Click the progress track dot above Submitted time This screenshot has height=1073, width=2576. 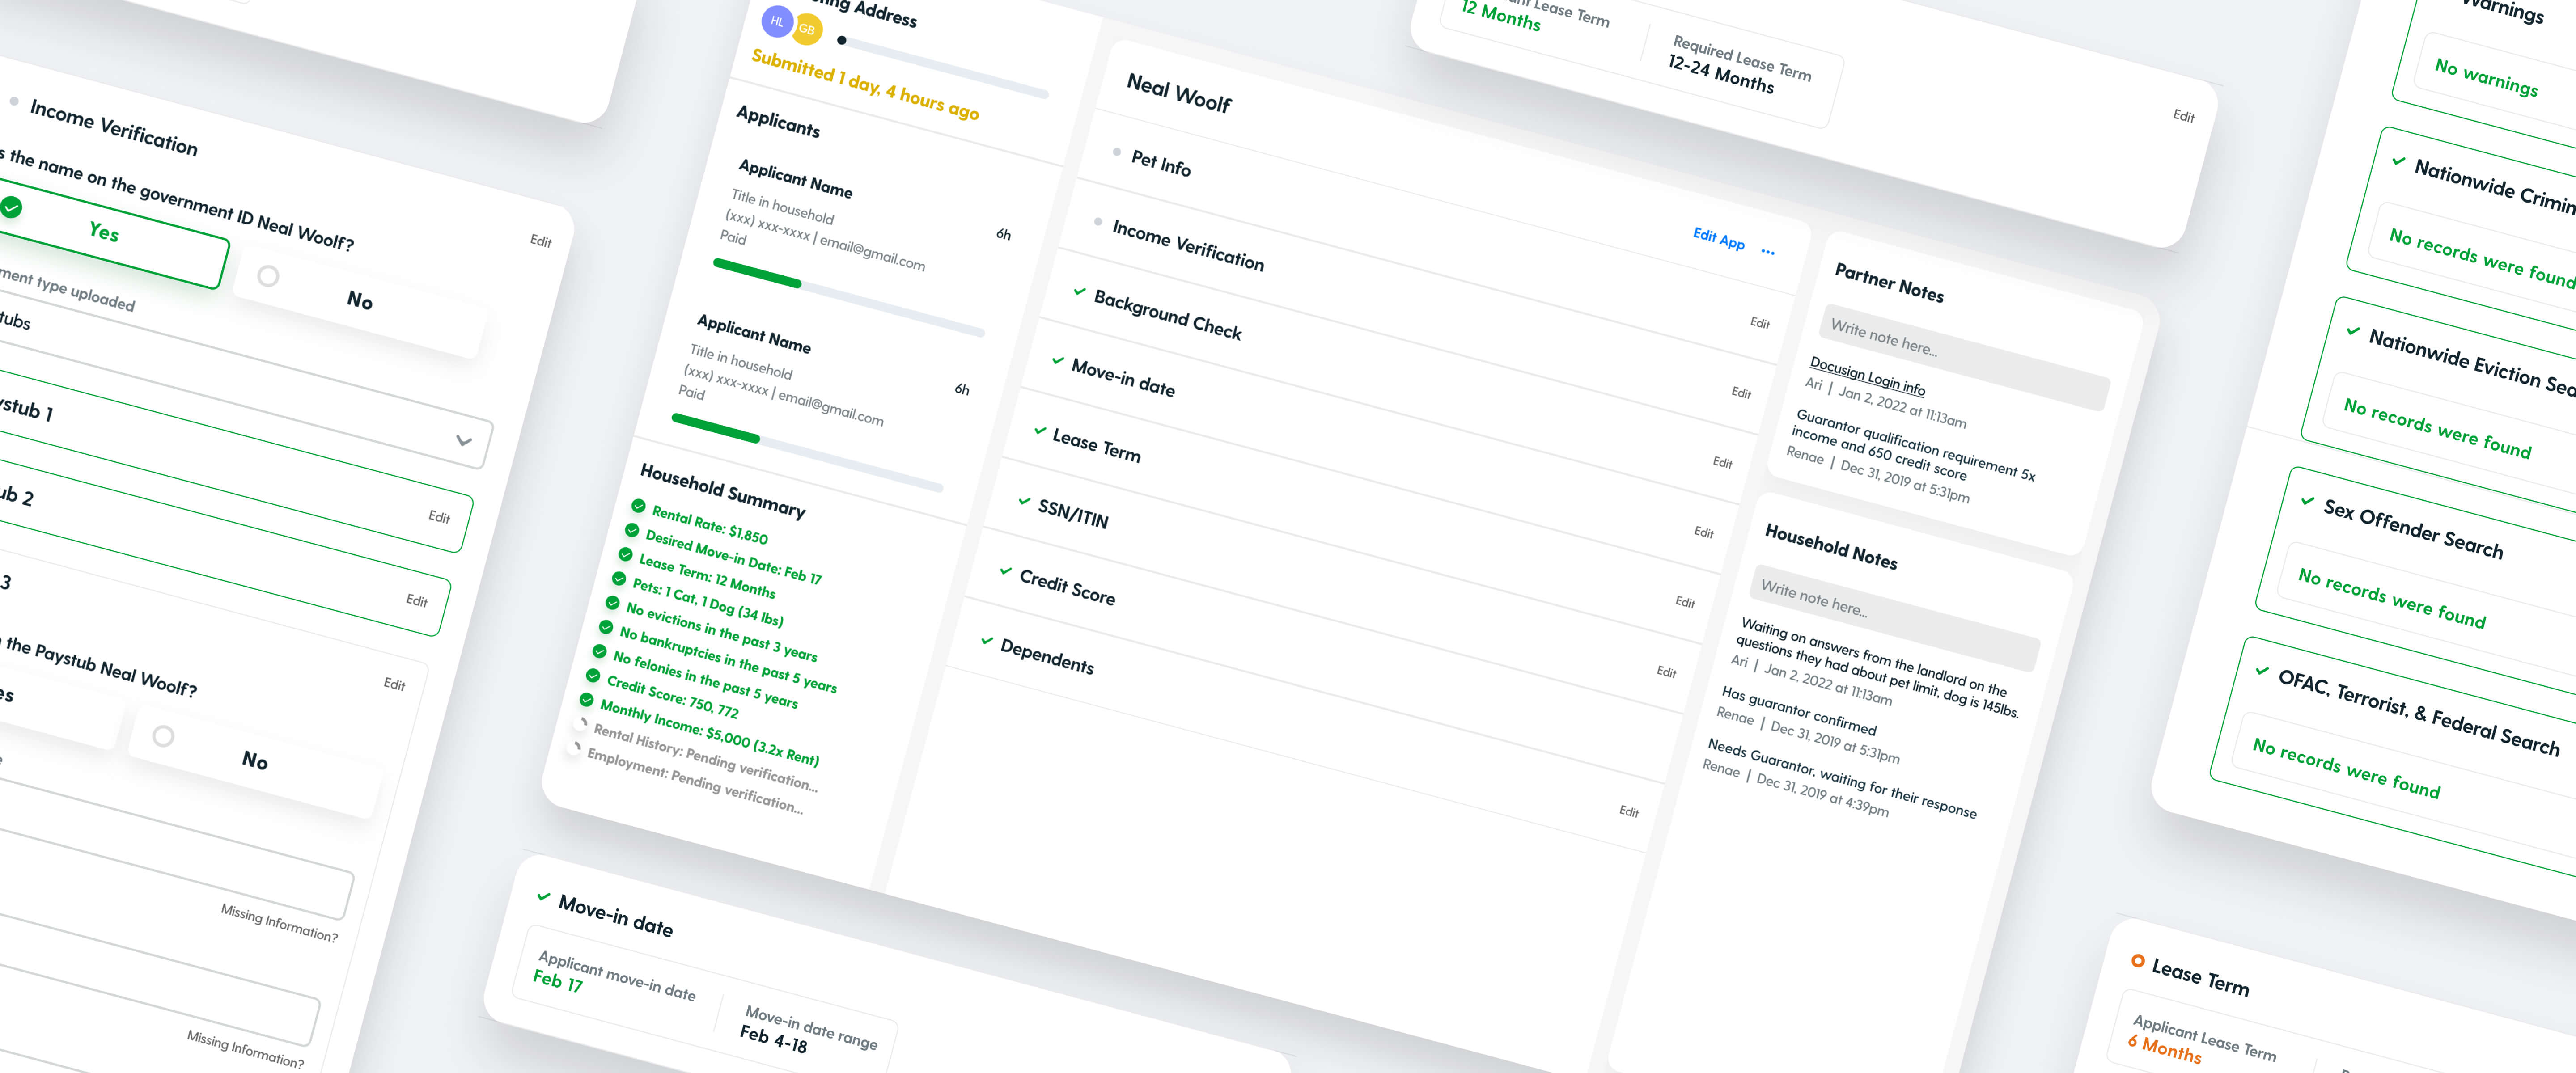click(x=842, y=40)
